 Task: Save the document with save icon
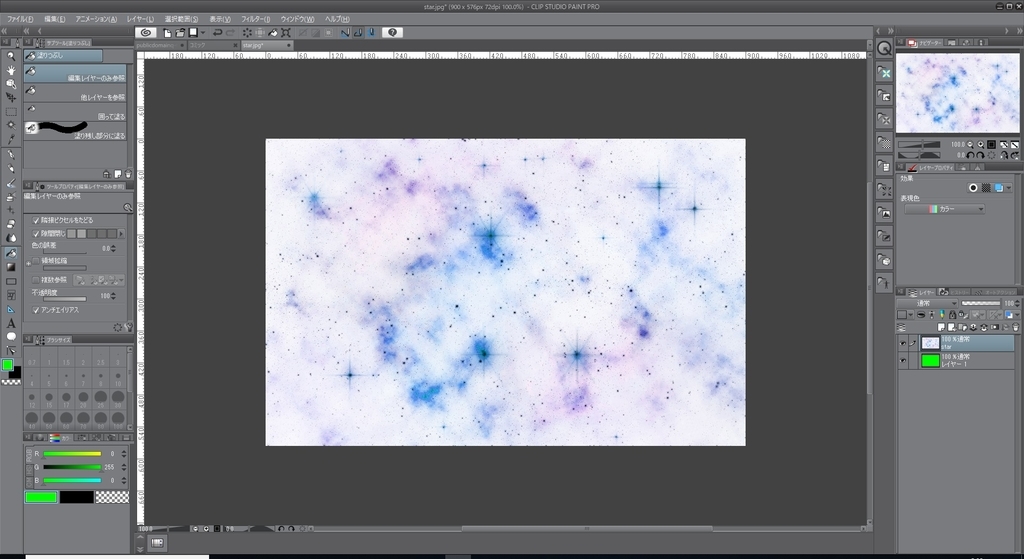click(x=193, y=33)
